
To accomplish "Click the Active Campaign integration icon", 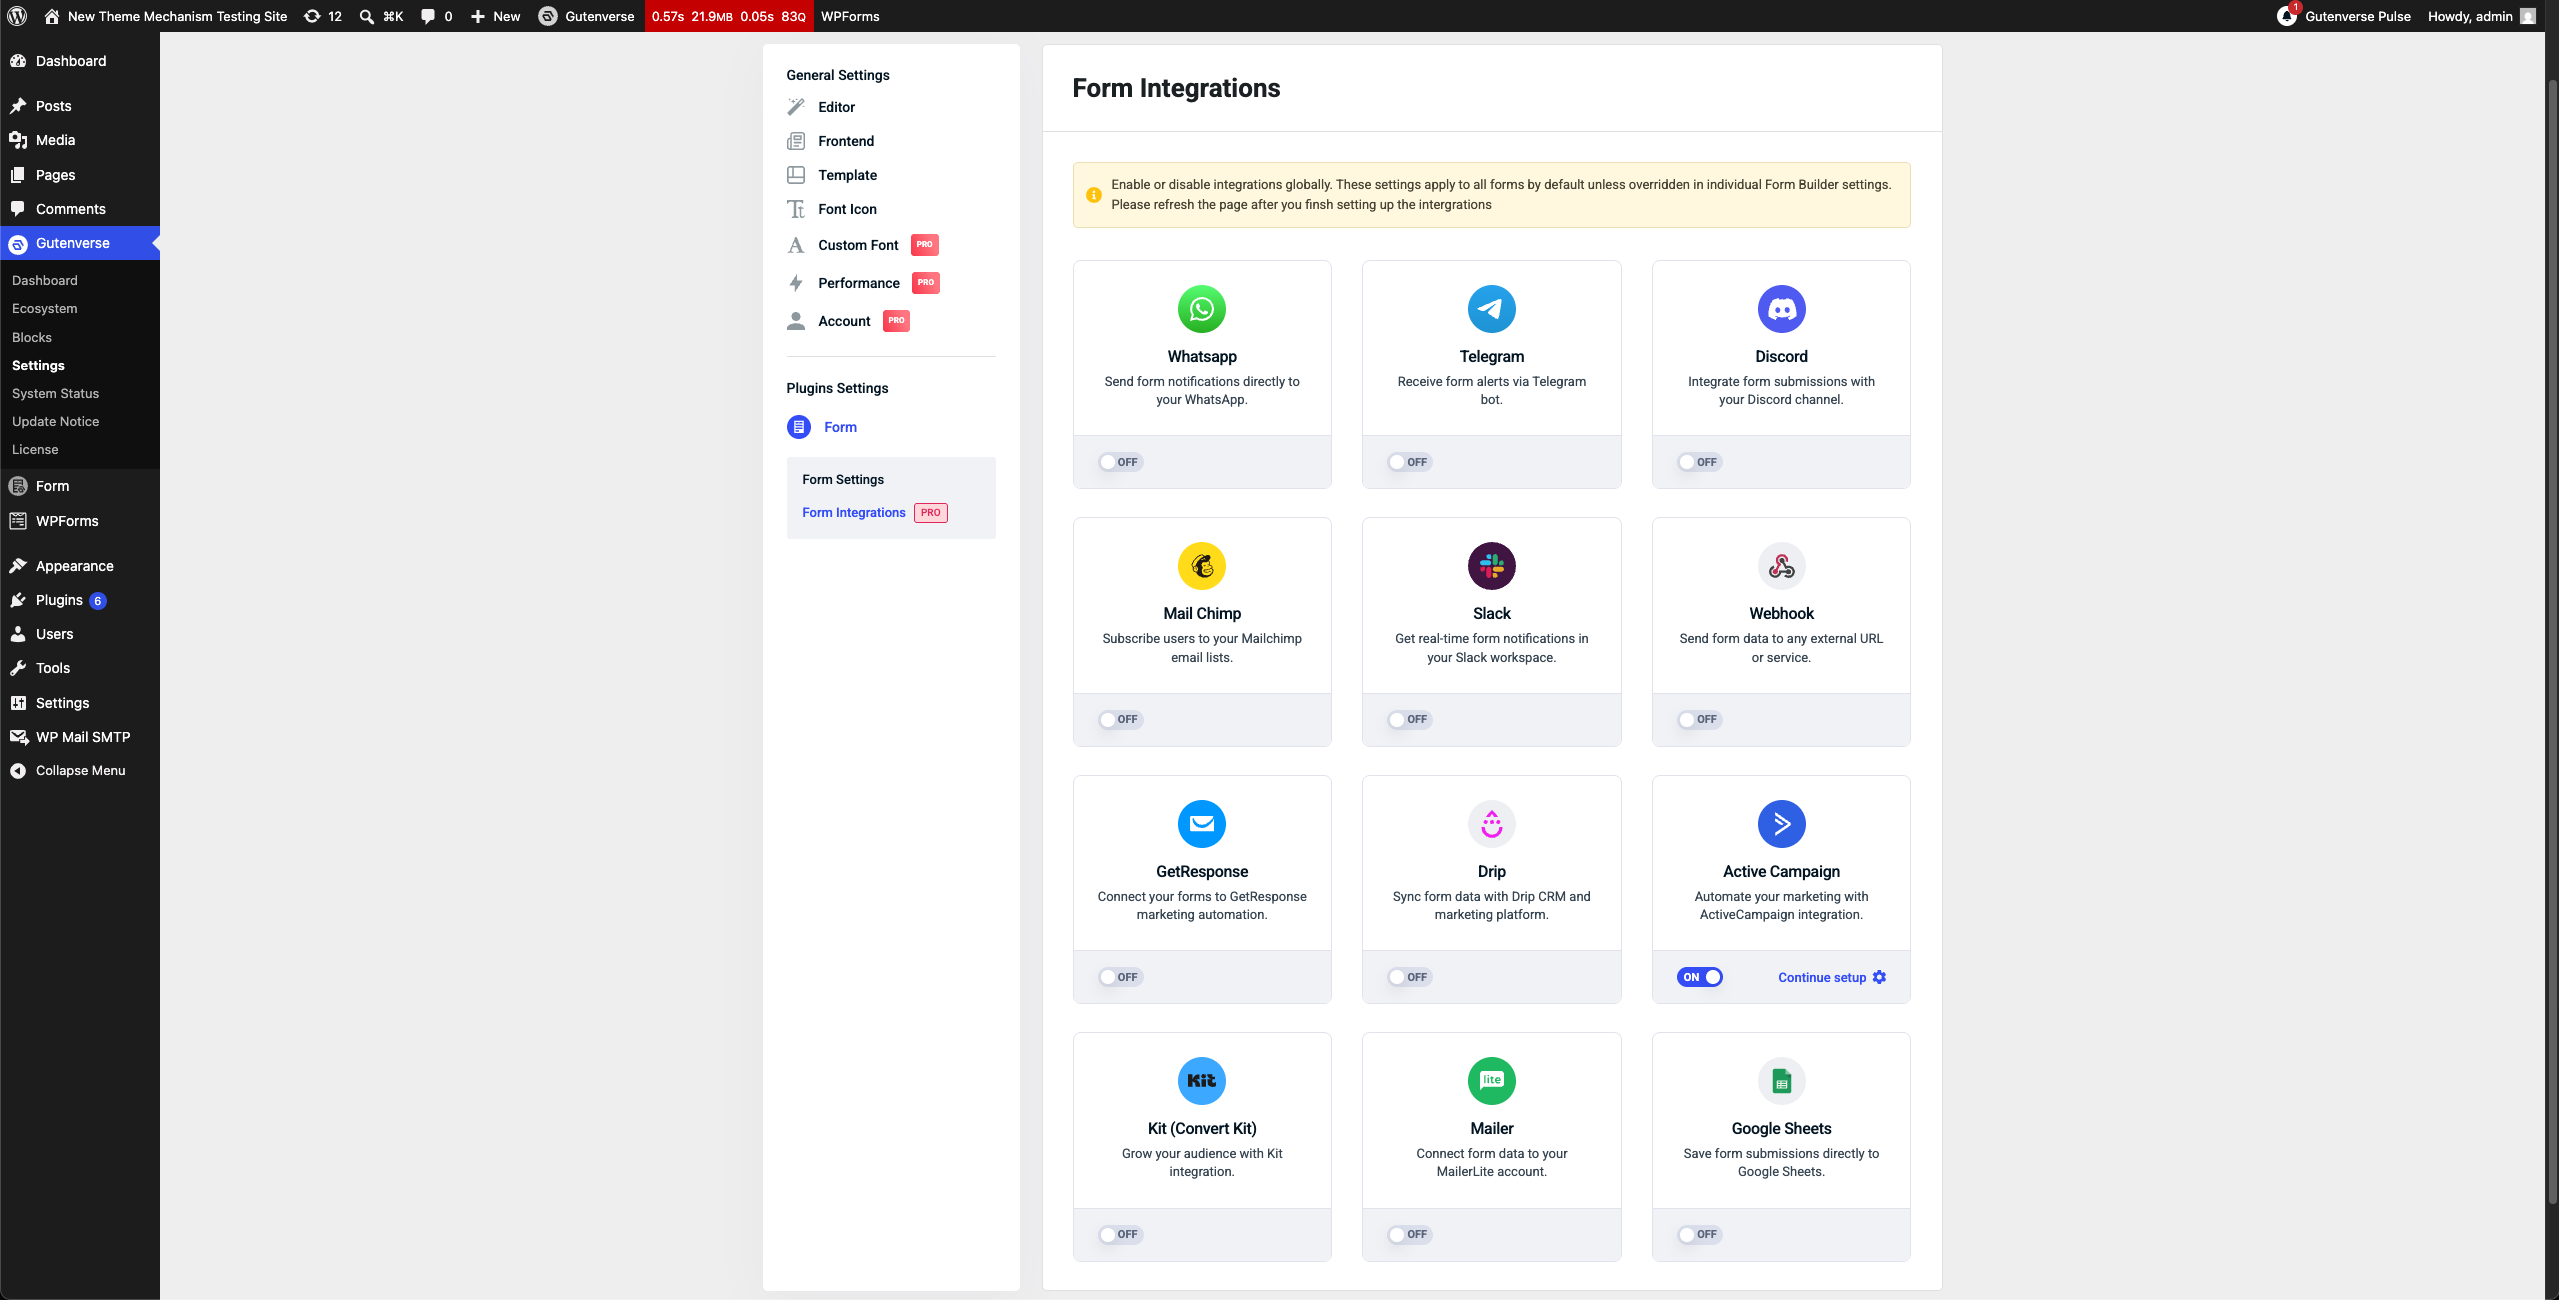I will (1781, 824).
